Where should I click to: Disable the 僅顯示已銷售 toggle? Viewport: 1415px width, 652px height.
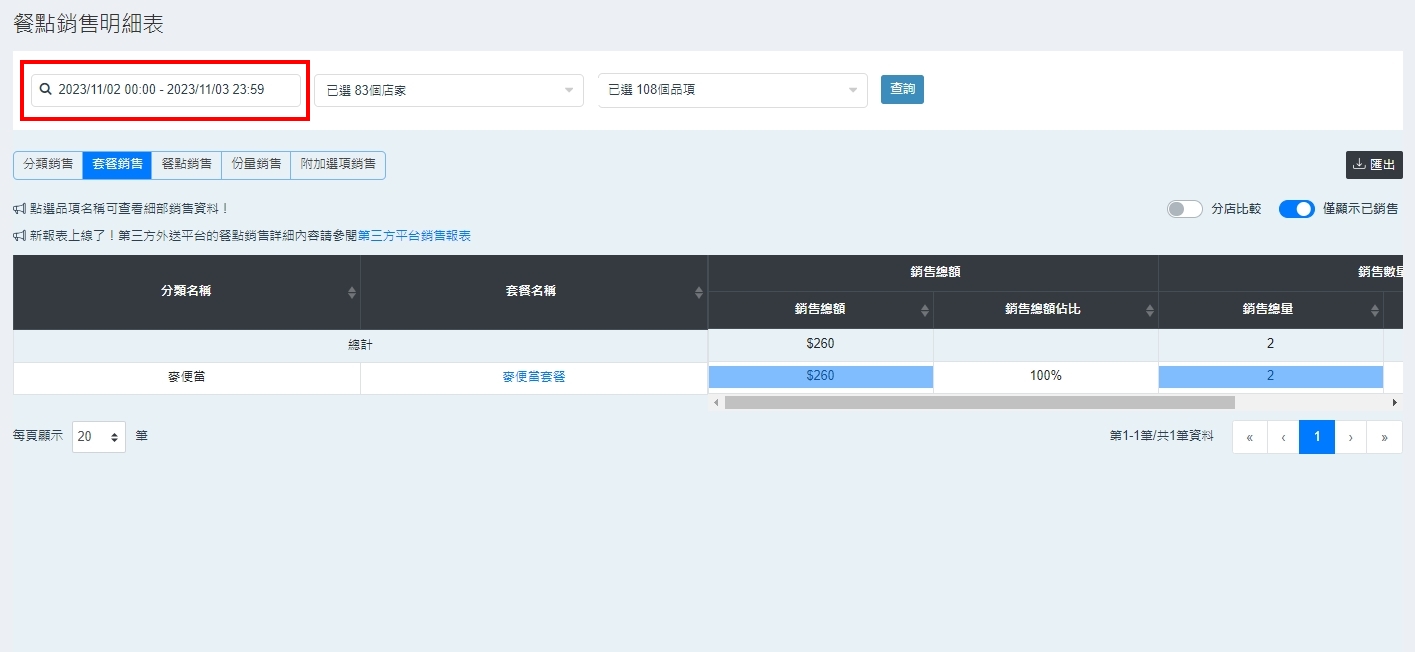(1296, 209)
